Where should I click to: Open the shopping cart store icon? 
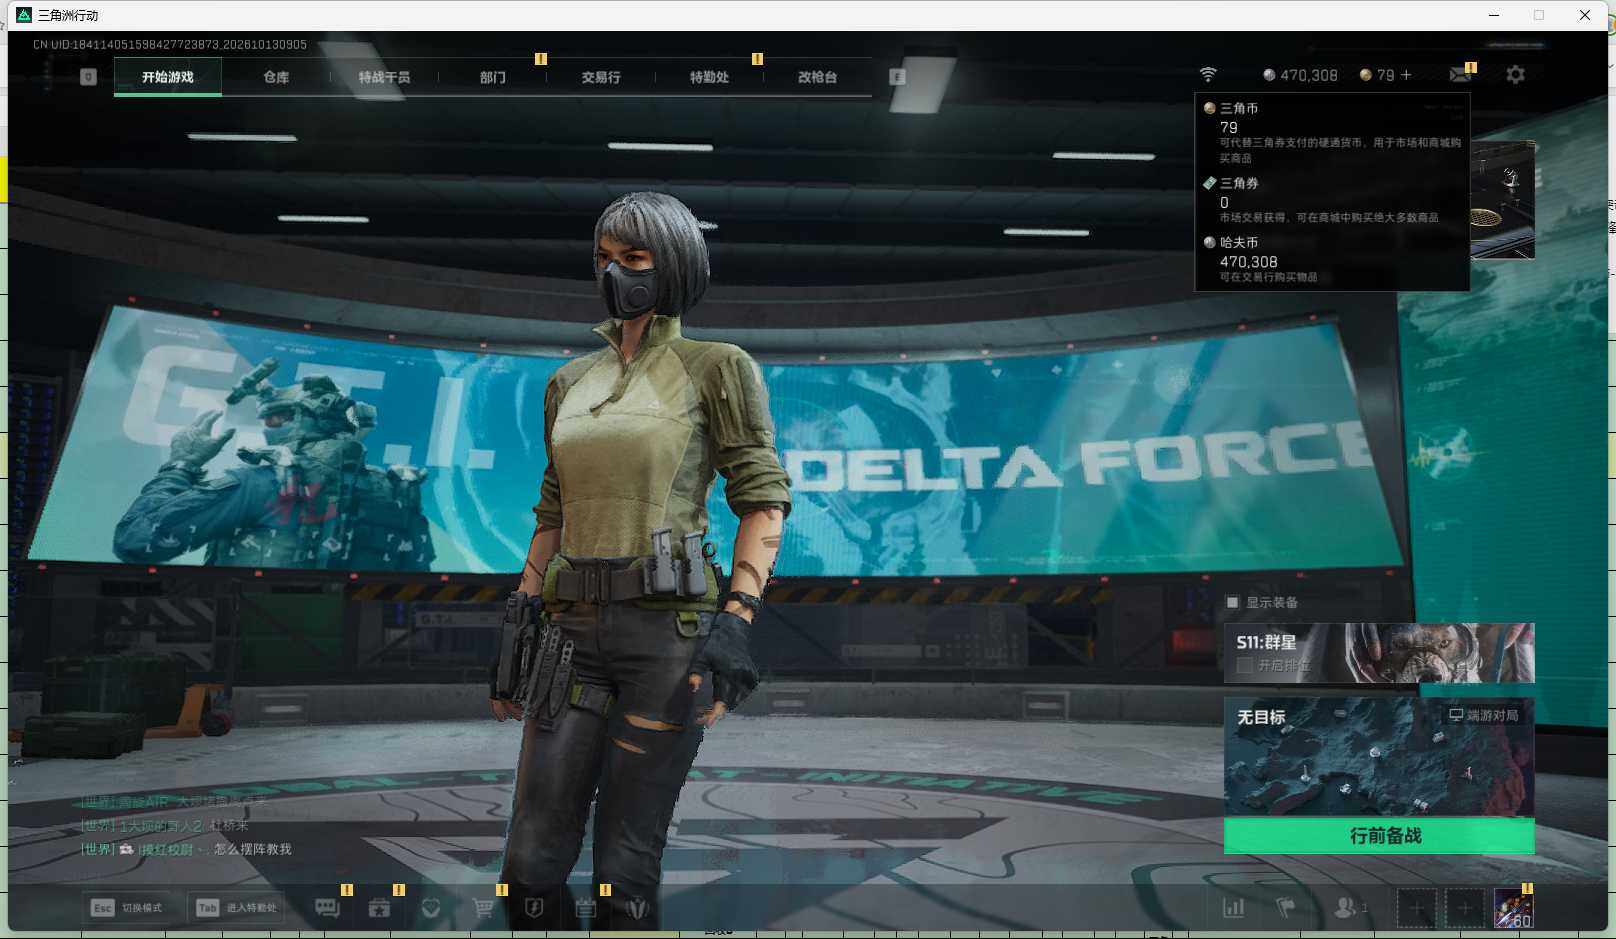click(x=483, y=908)
